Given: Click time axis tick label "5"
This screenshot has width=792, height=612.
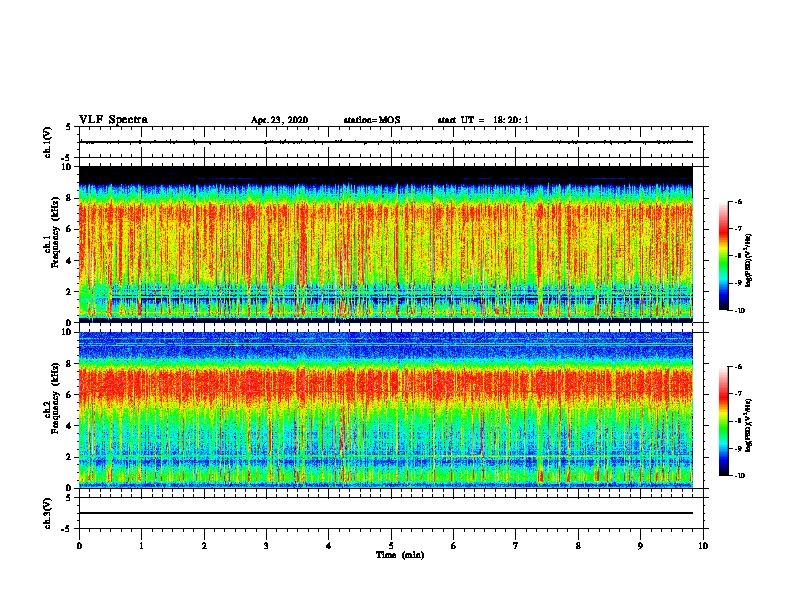Looking at the screenshot, I should 391,546.
